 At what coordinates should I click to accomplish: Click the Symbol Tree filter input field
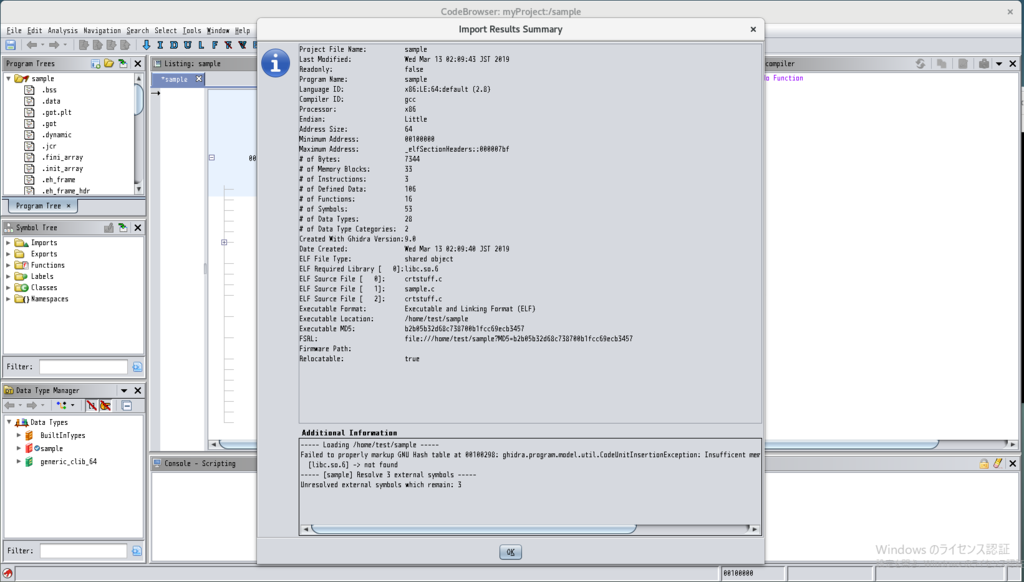click(83, 367)
